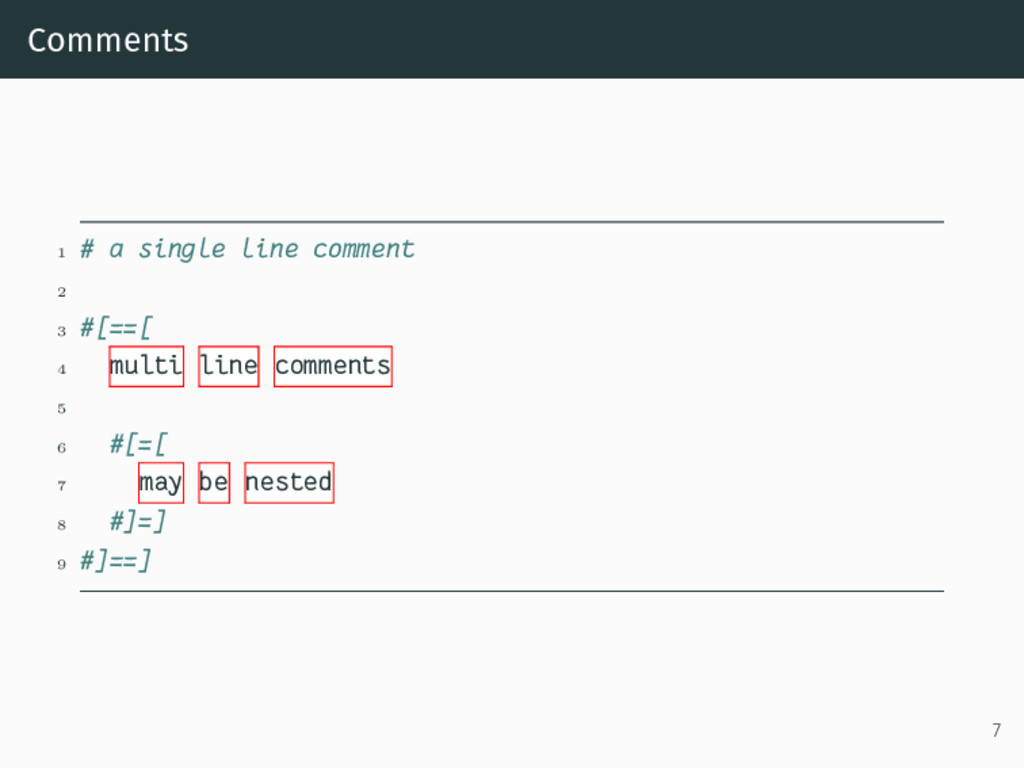Select the boxed word 'nested'
The height and width of the screenshot is (768, 1024).
click(x=289, y=483)
